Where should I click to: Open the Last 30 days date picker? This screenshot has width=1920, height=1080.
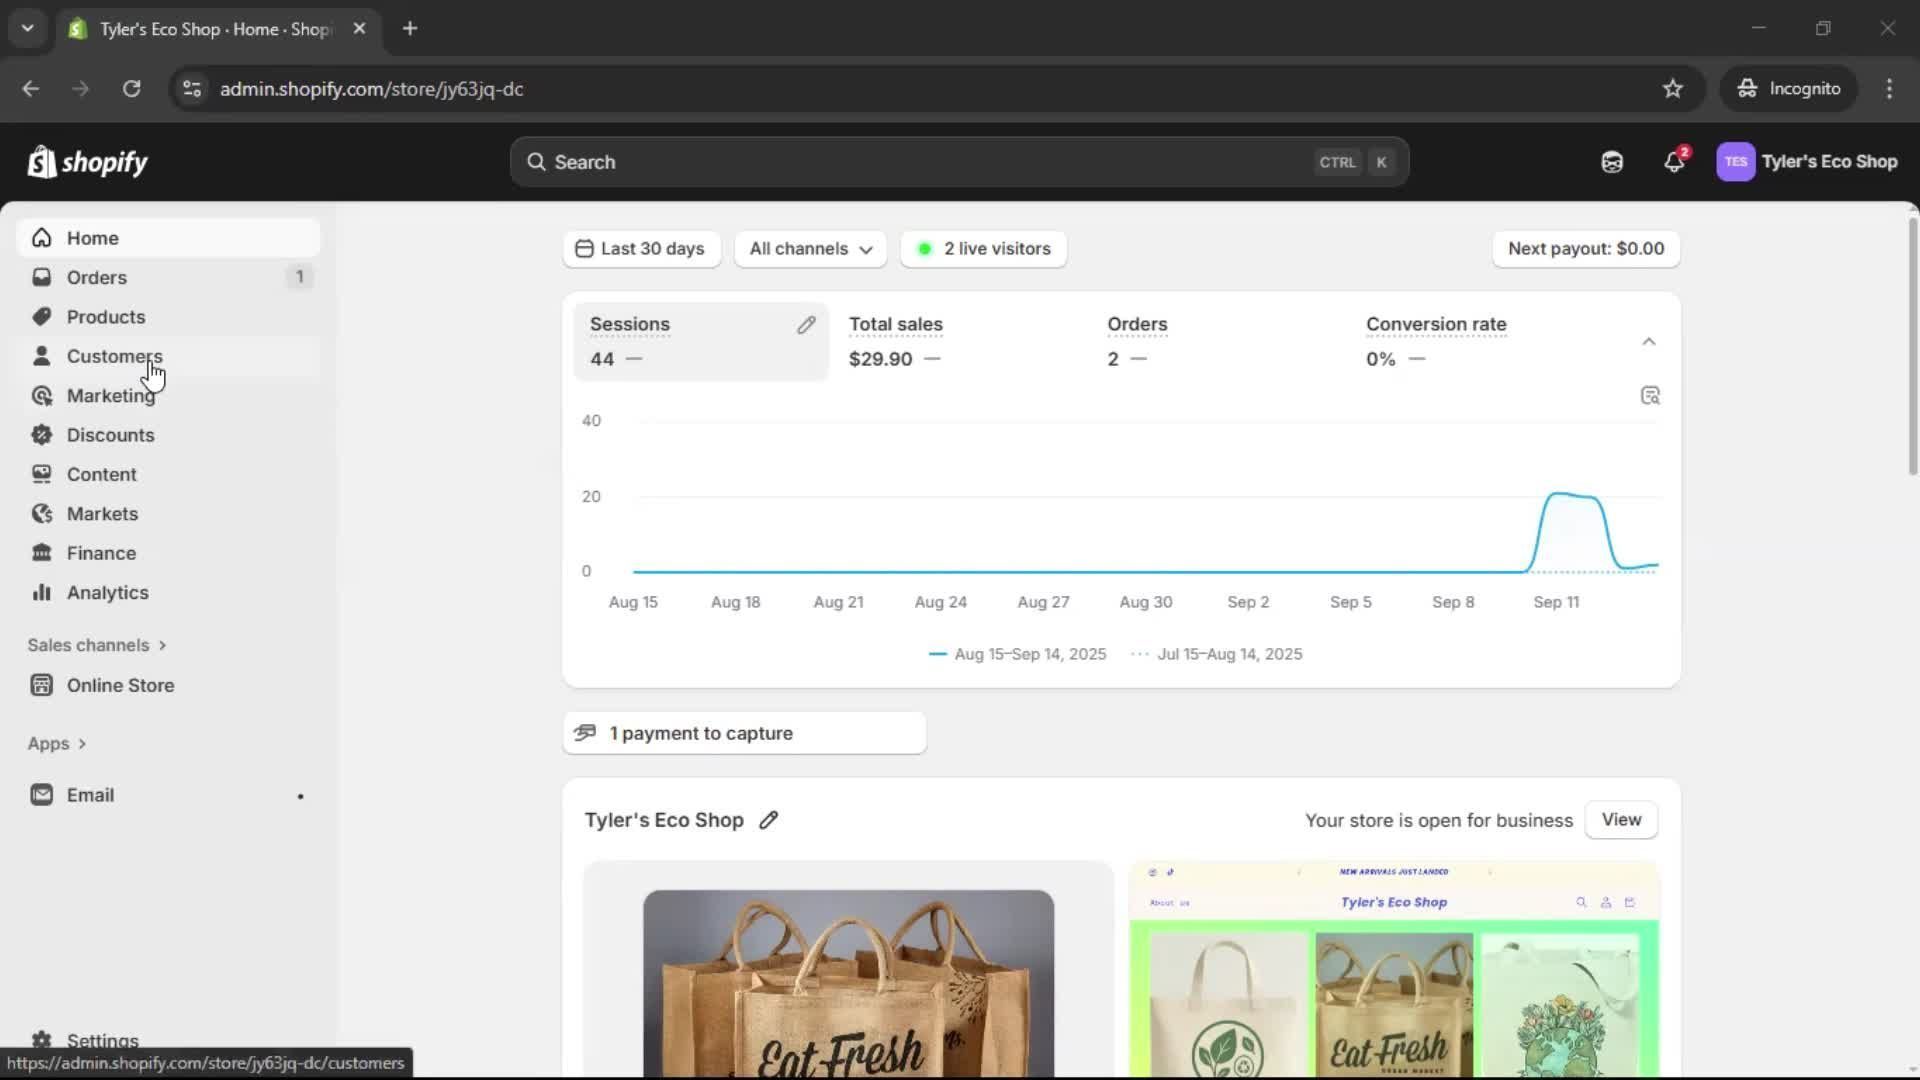pos(641,249)
